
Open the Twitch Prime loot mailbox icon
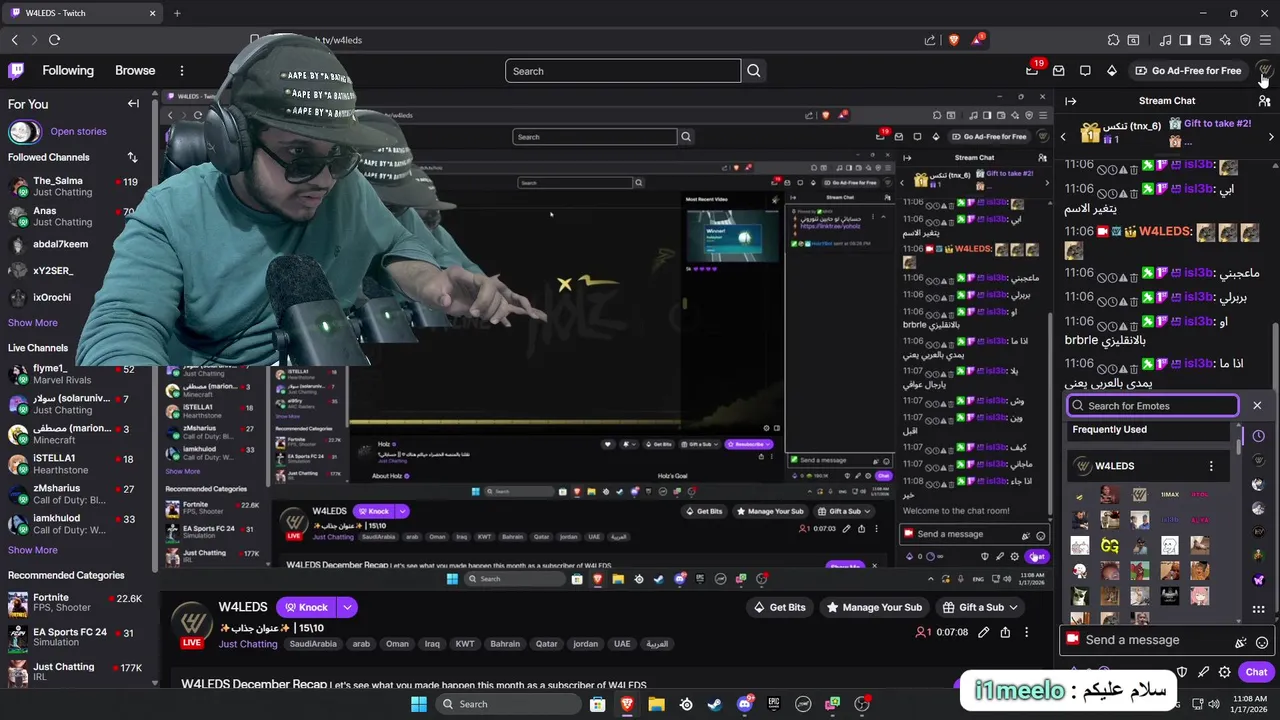coord(1058,71)
